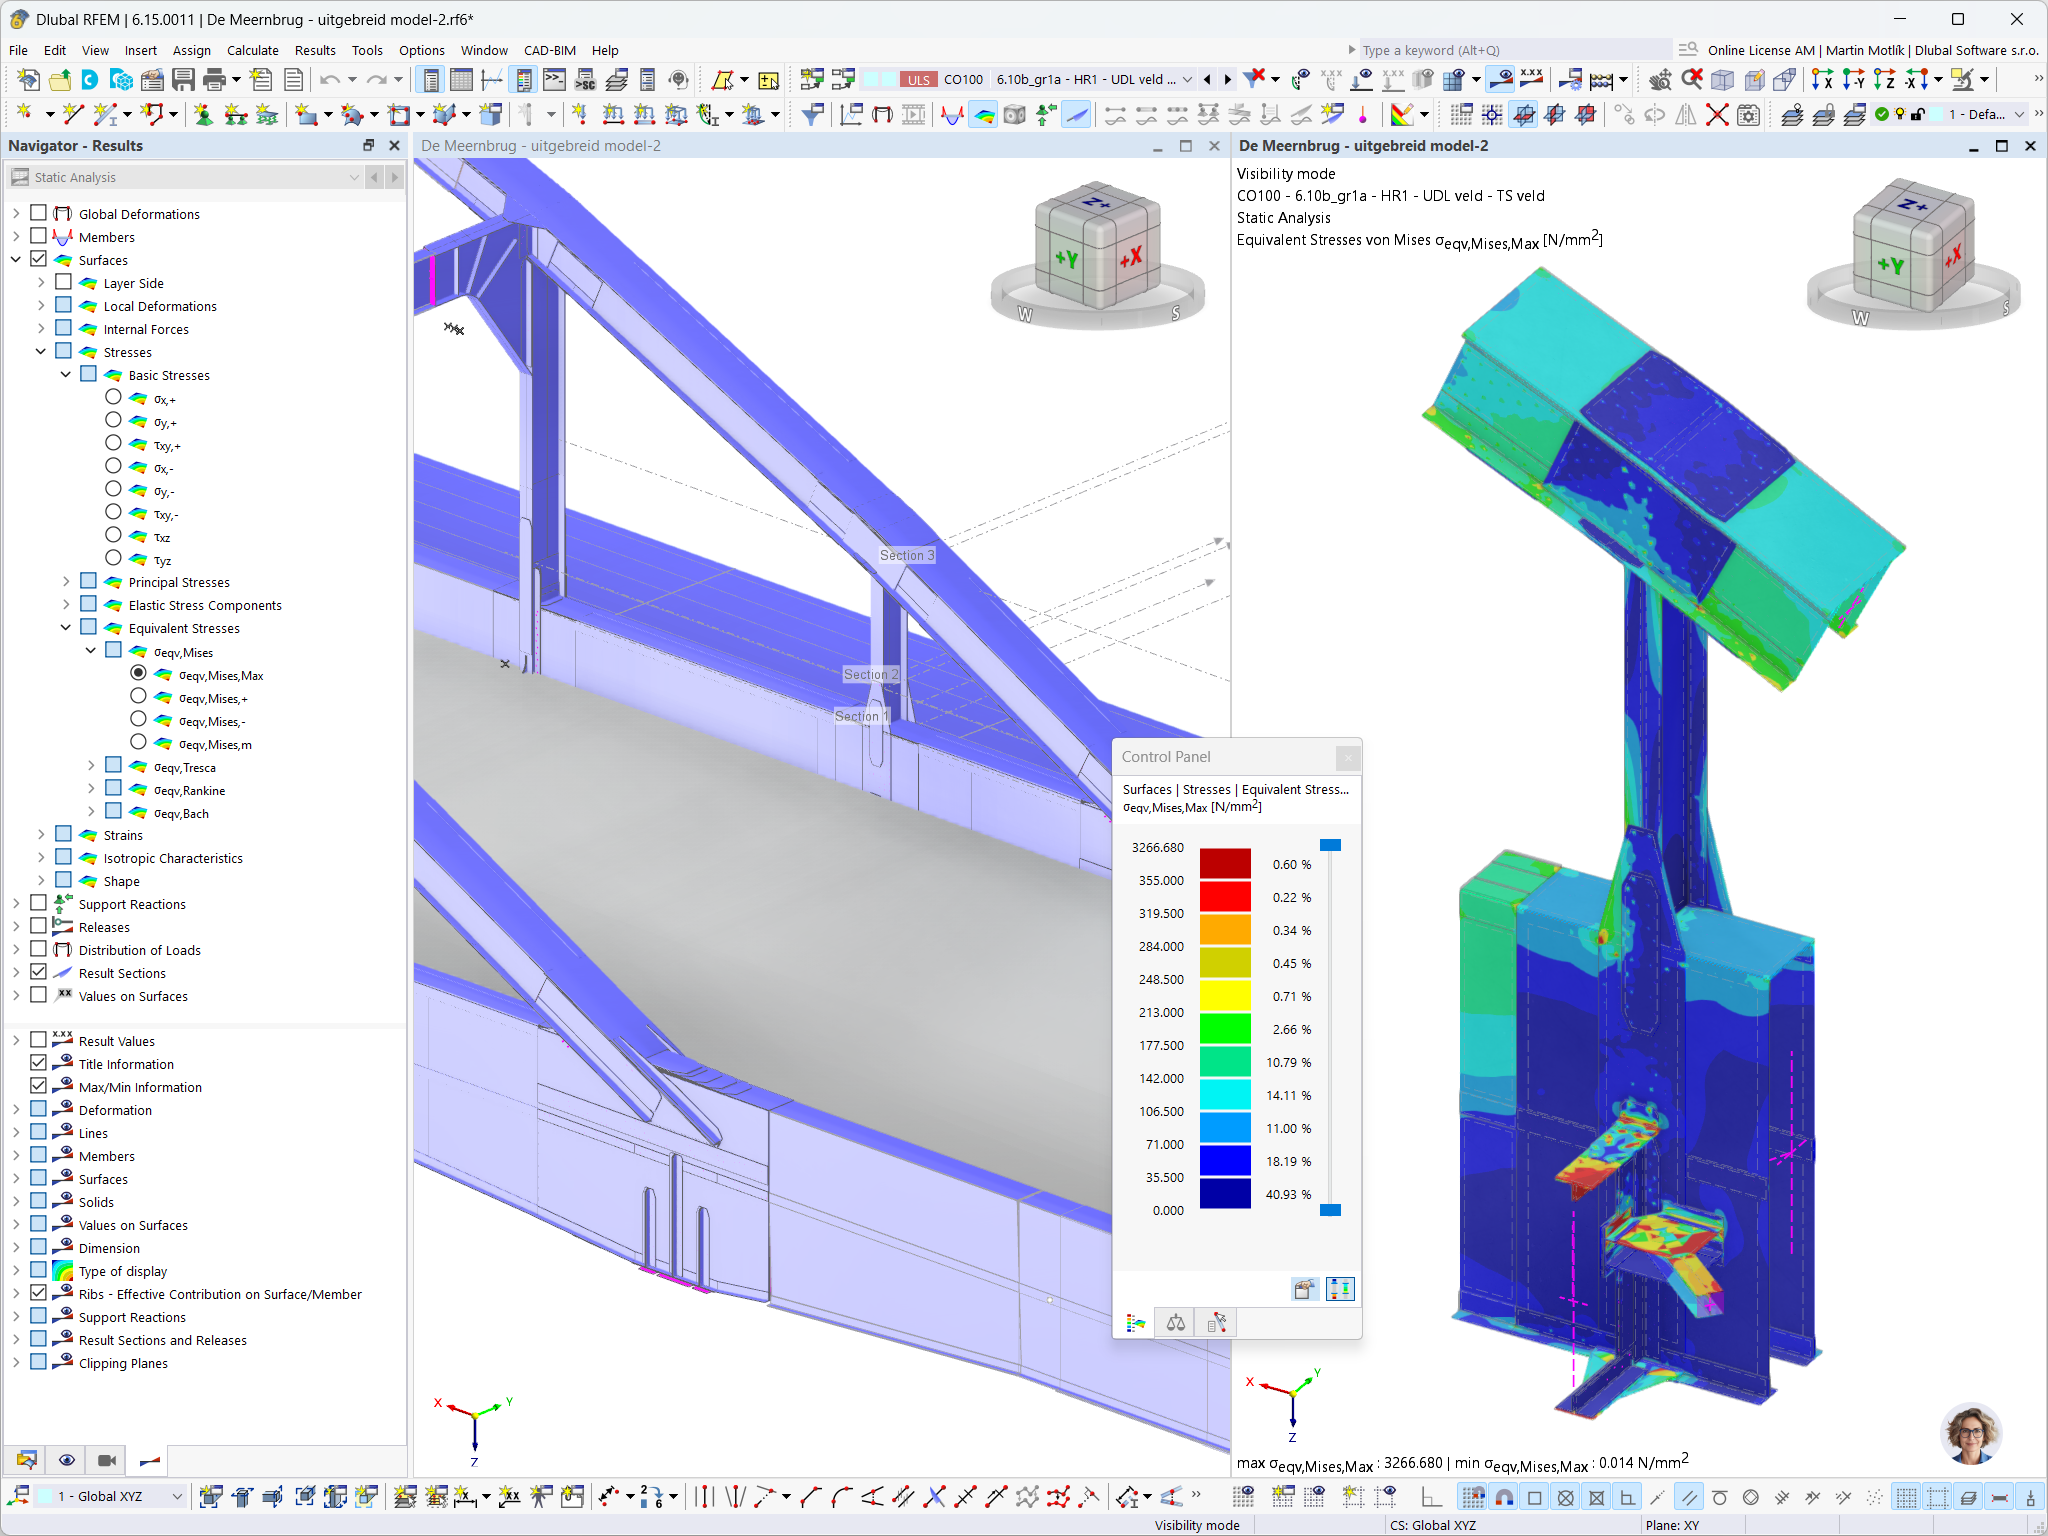The image size is (2048, 1536).
Task: Click the new node star icon
Action: click(24, 115)
